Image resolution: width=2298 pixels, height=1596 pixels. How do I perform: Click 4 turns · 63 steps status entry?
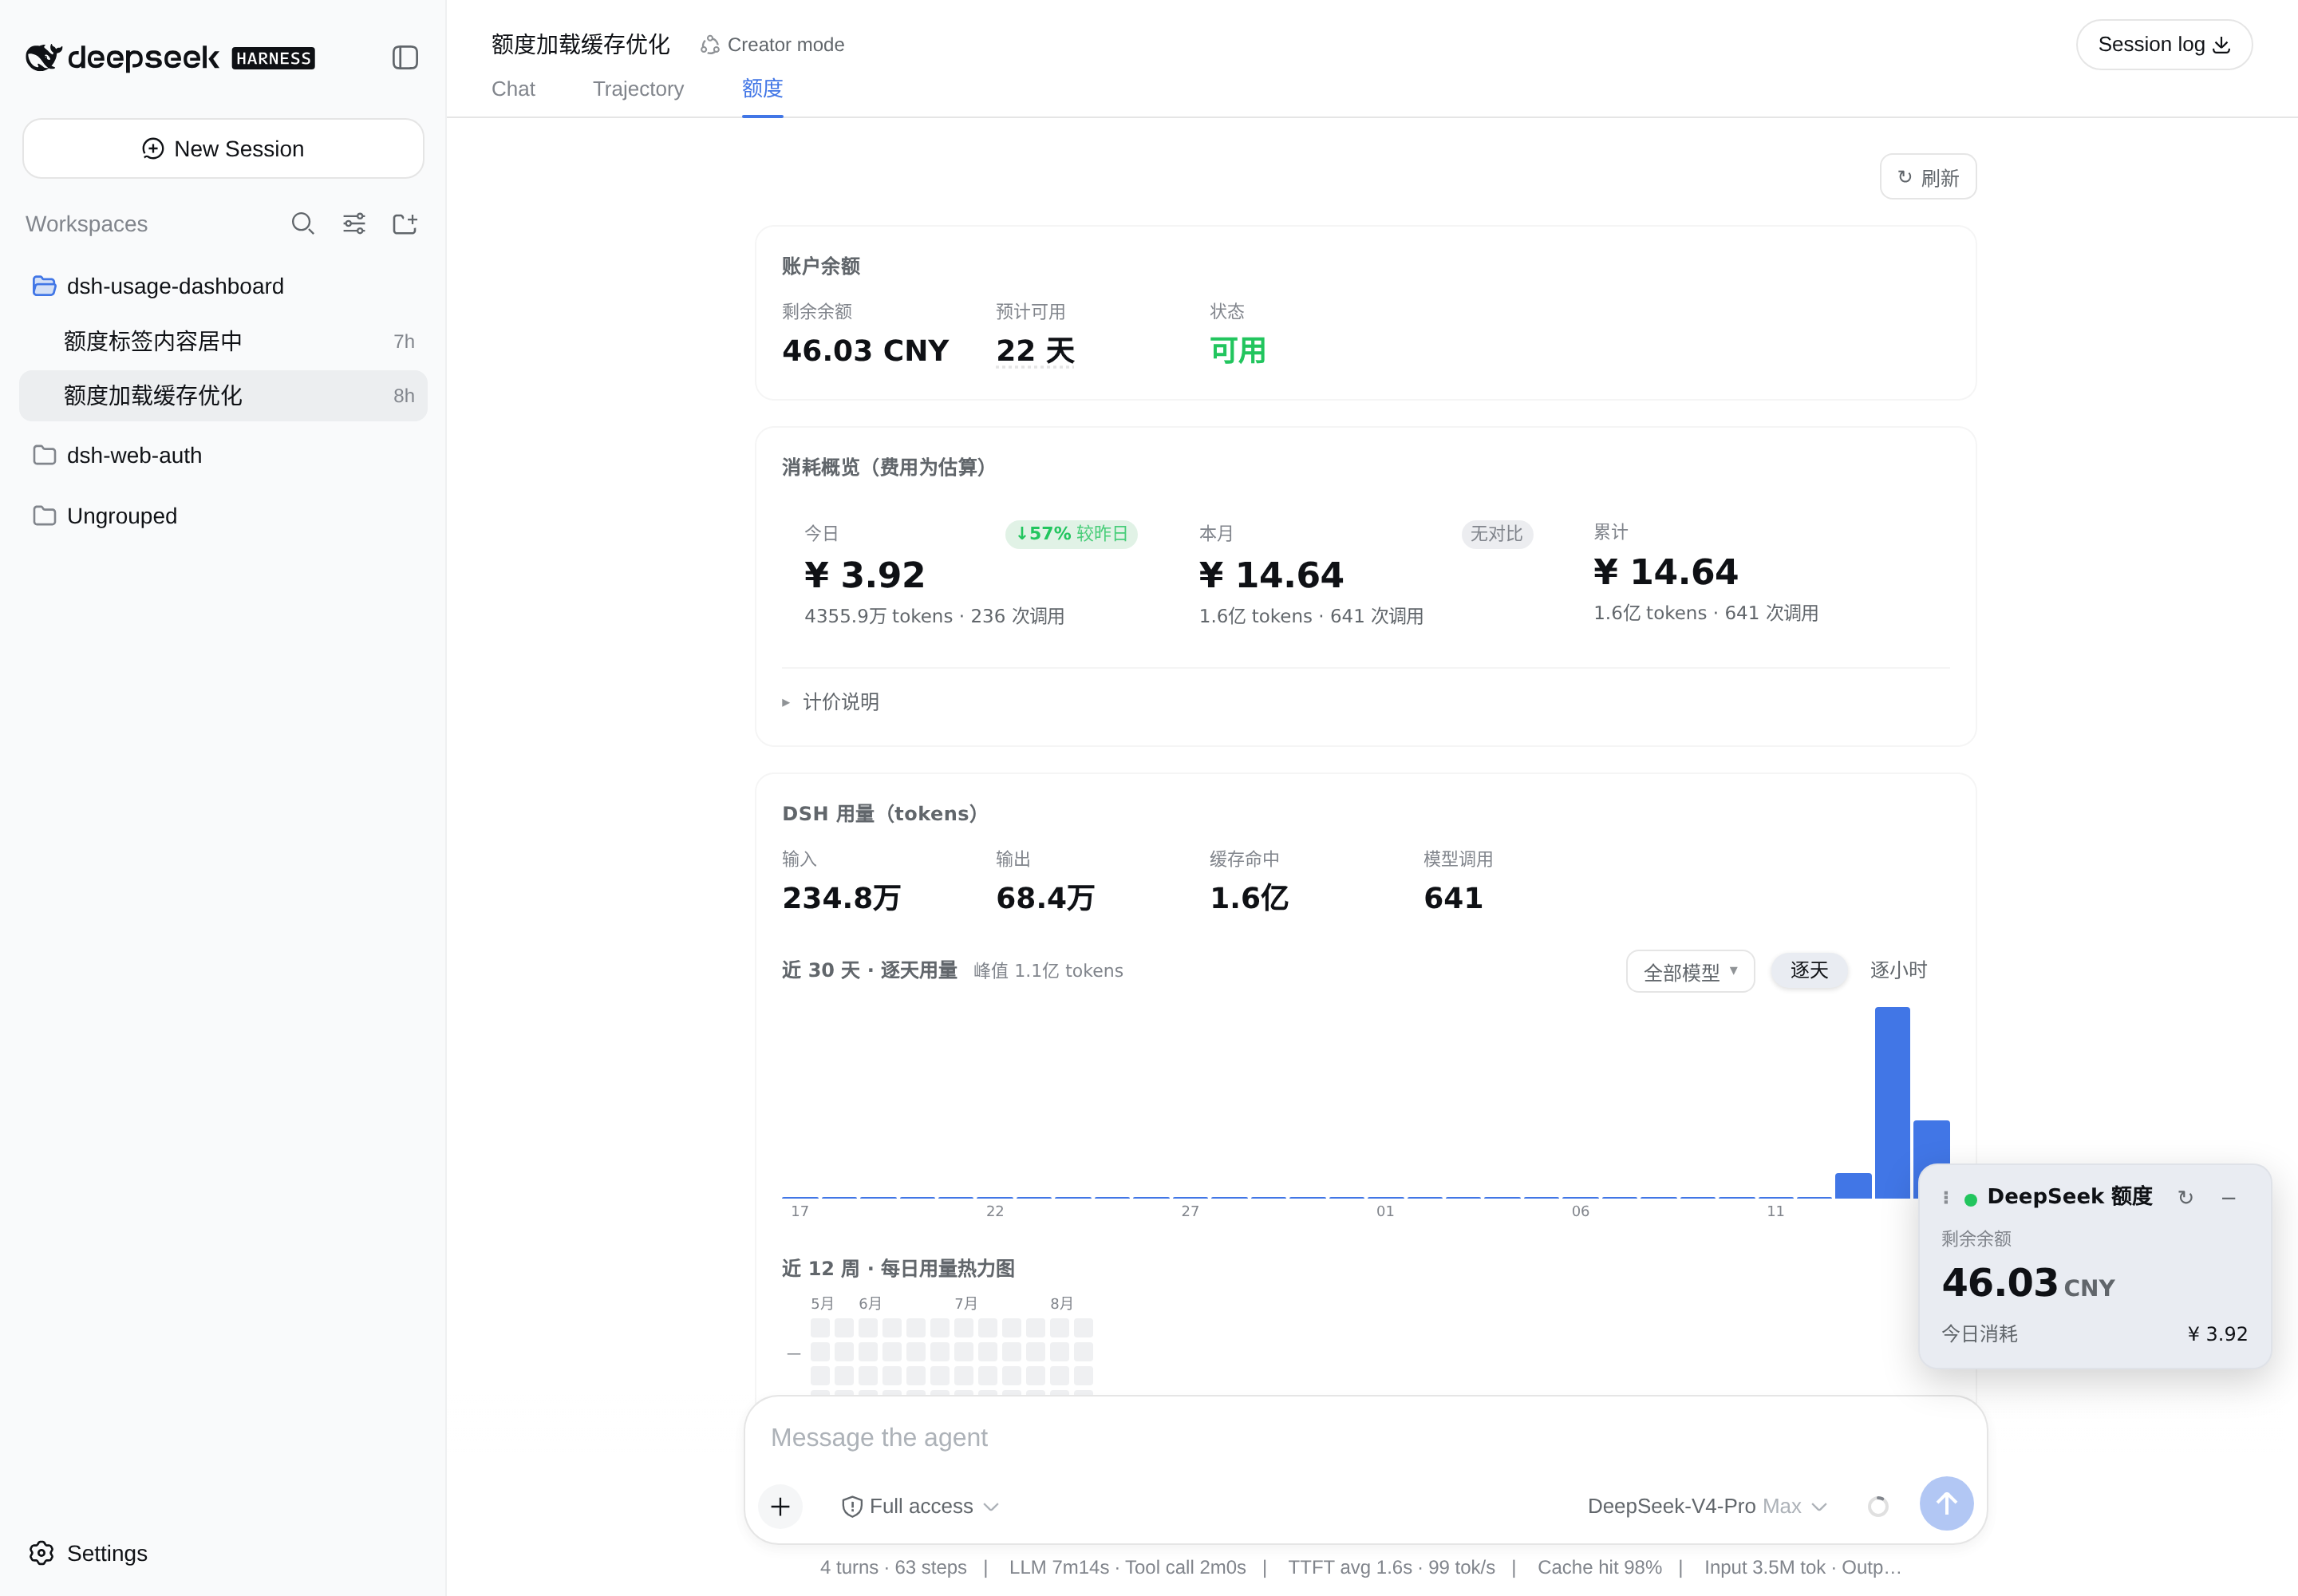[893, 1568]
